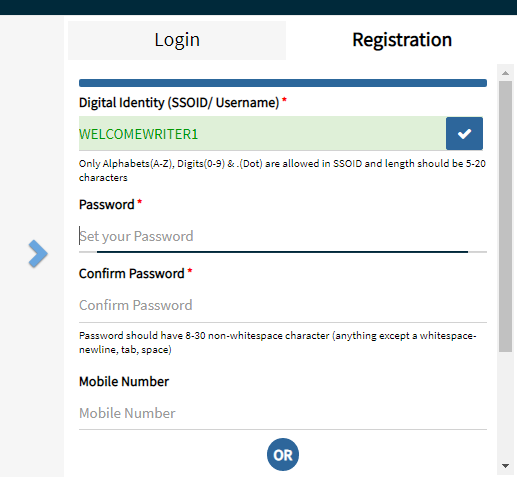This screenshot has height=477, width=517.
Task: Click the Mobile Number input field
Action: point(283,413)
